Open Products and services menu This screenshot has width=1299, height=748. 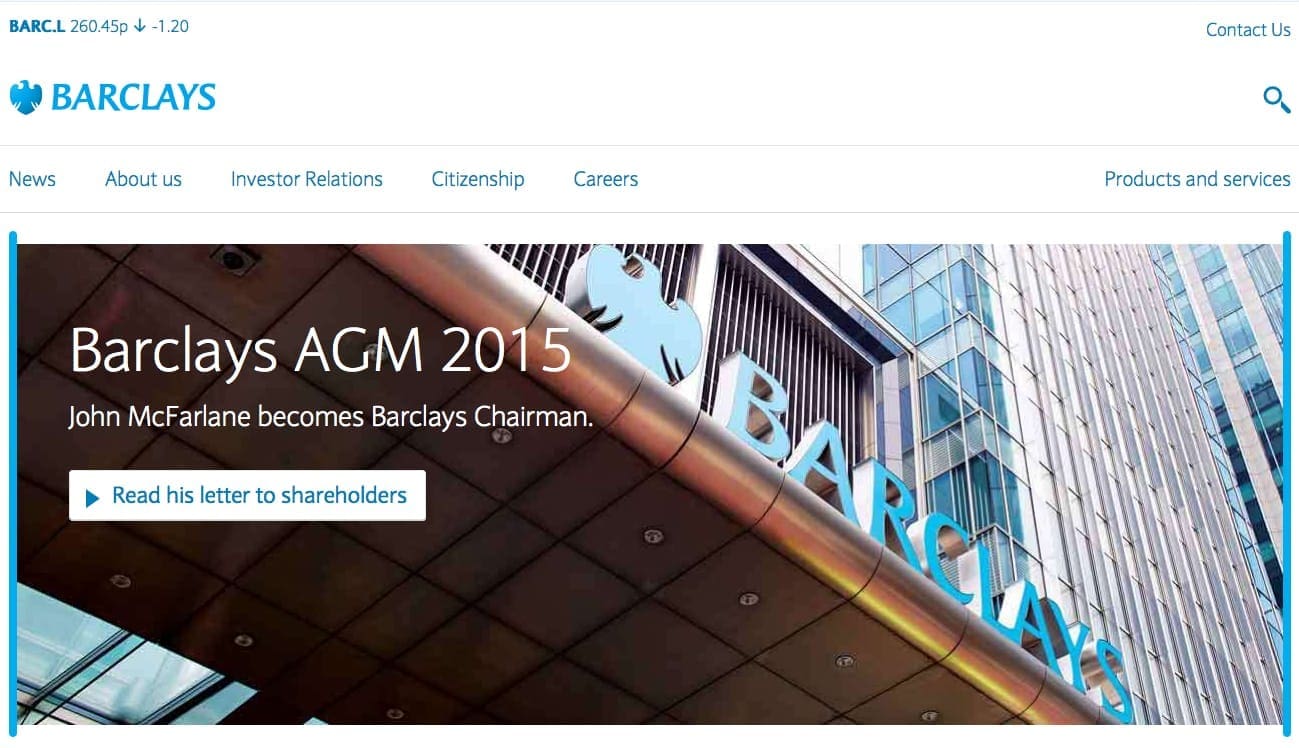click(1197, 179)
